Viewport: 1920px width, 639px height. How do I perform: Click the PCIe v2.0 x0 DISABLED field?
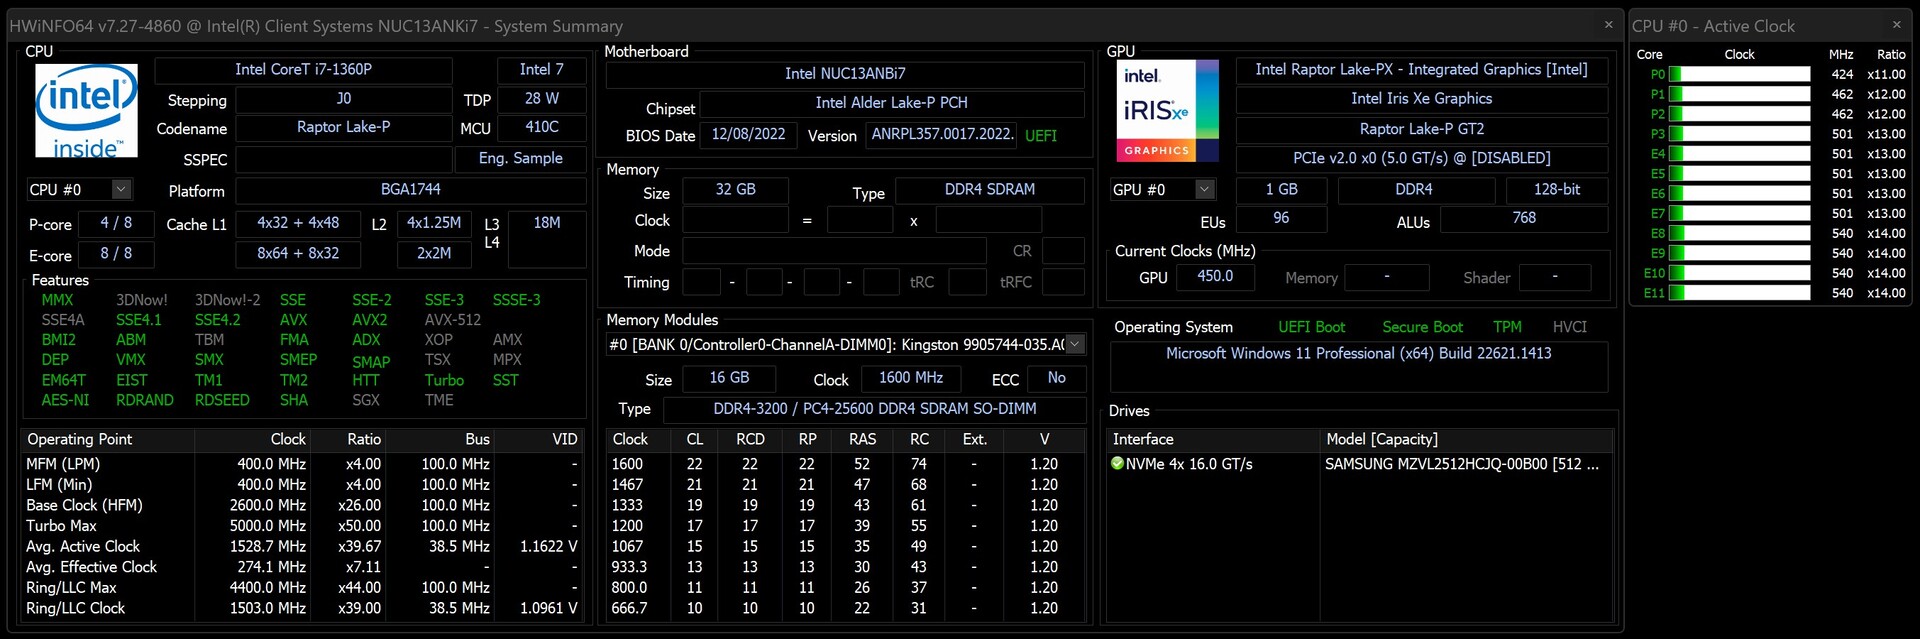(x=1422, y=158)
